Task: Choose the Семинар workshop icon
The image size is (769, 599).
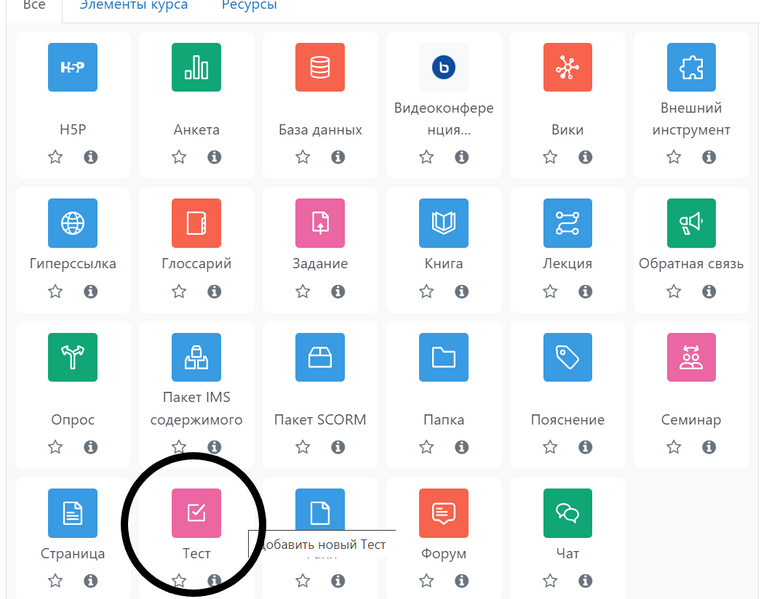Action: (x=691, y=358)
